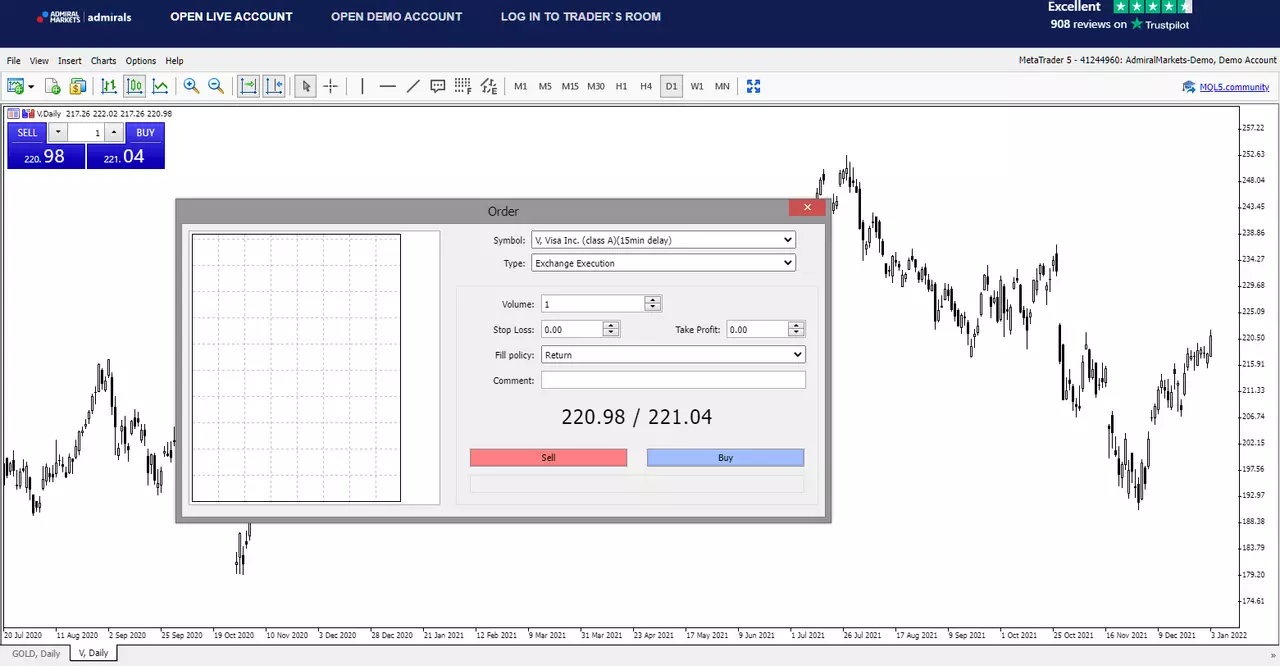Select the horizontal line drawing tool
1280x666 pixels.
[x=388, y=86]
